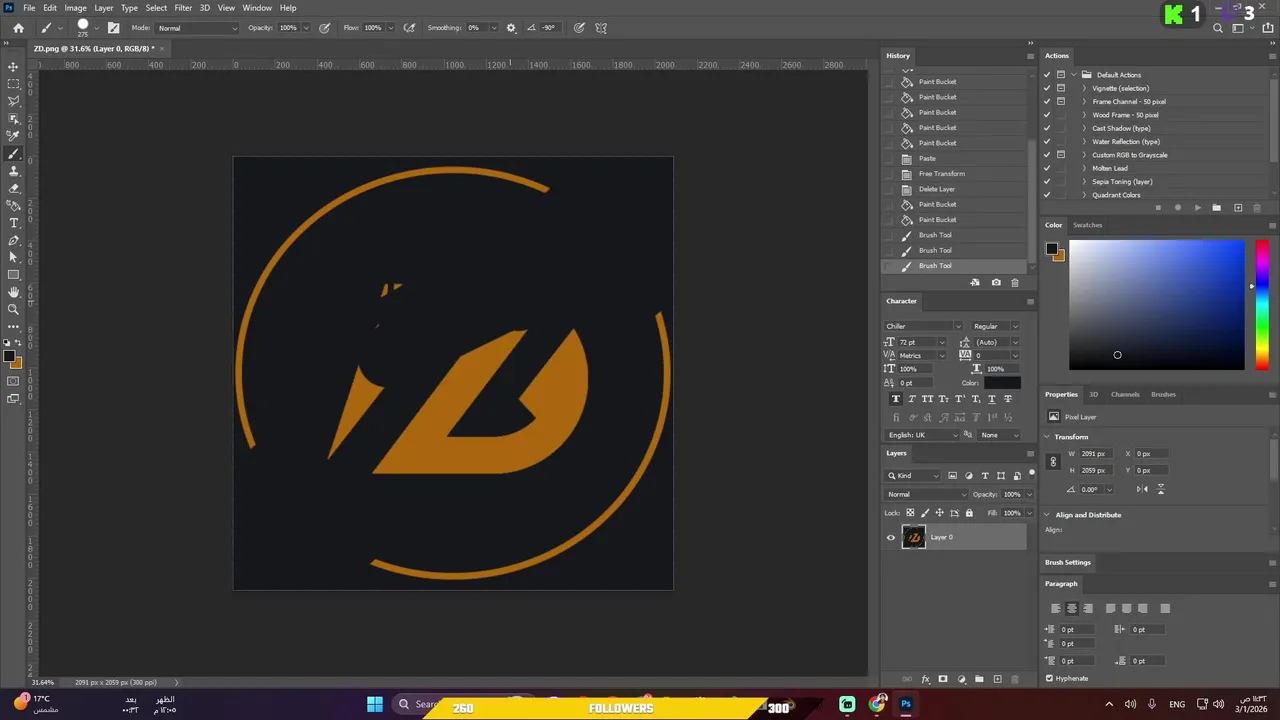The image size is (1280, 720).
Task: Open the Kind filter dropdown in Layers
Action: [x=913, y=476]
